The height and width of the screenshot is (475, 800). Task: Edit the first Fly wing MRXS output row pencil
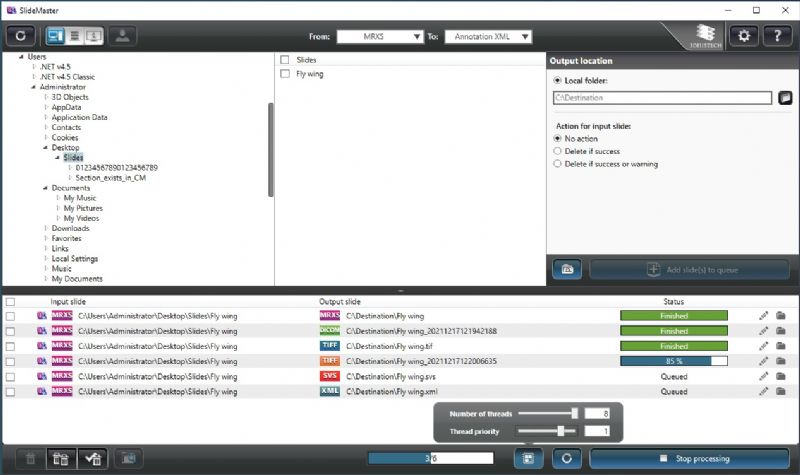pyautogui.click(x=763, y=316)
